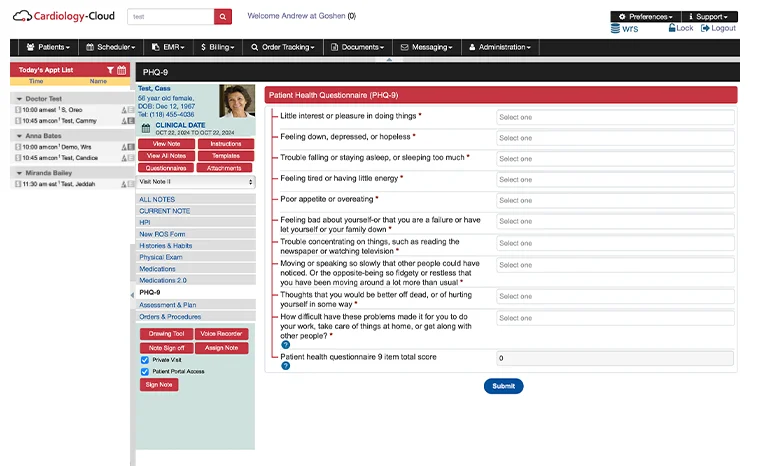Open the appointment list filter icon
The image size is (757, 466).
110,70
